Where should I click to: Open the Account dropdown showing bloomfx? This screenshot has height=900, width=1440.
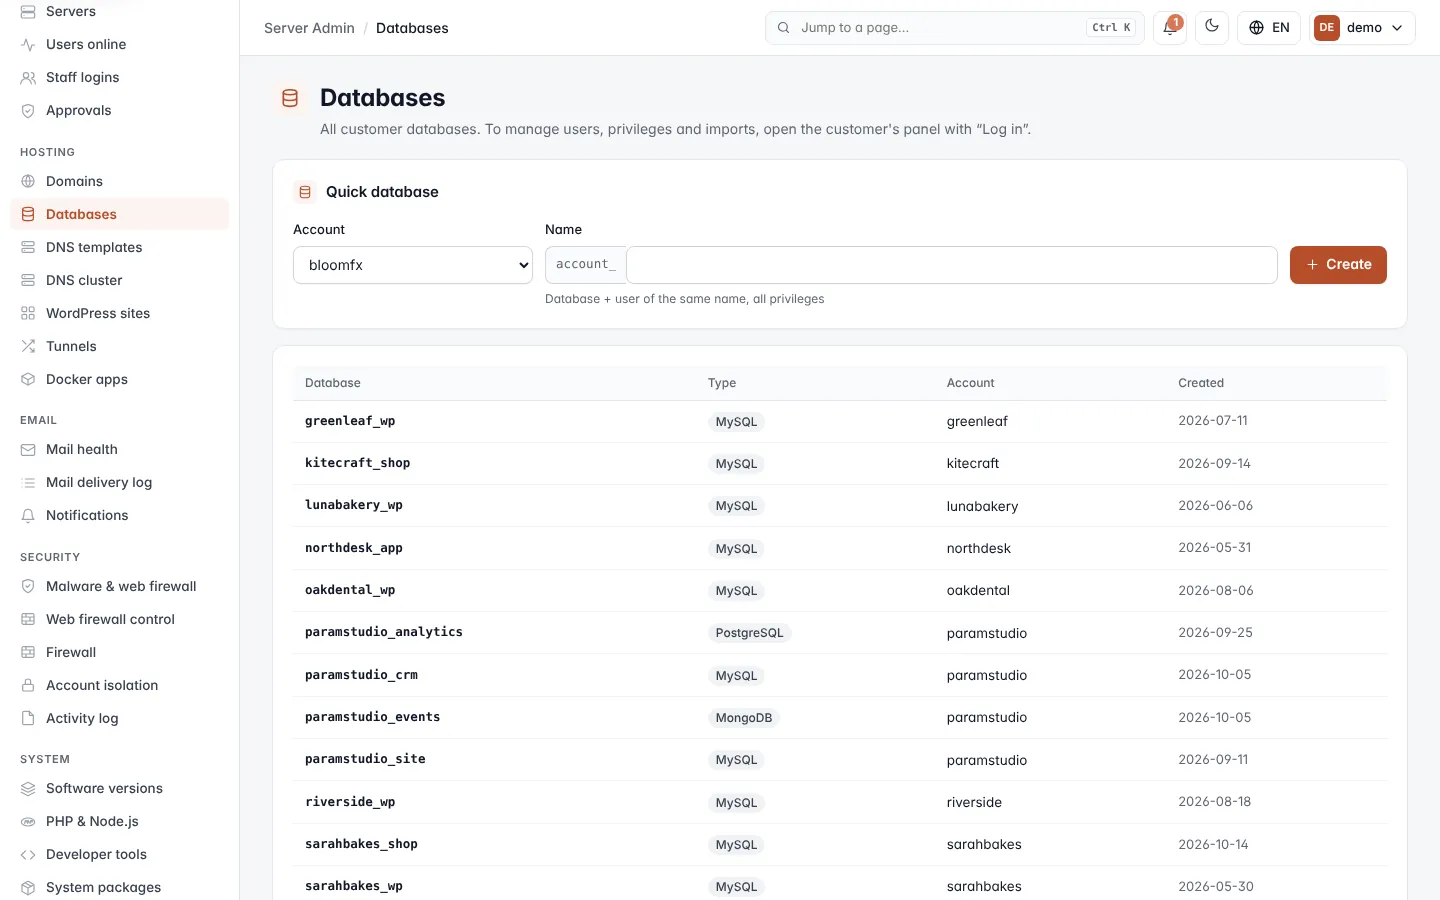point(413,265)
